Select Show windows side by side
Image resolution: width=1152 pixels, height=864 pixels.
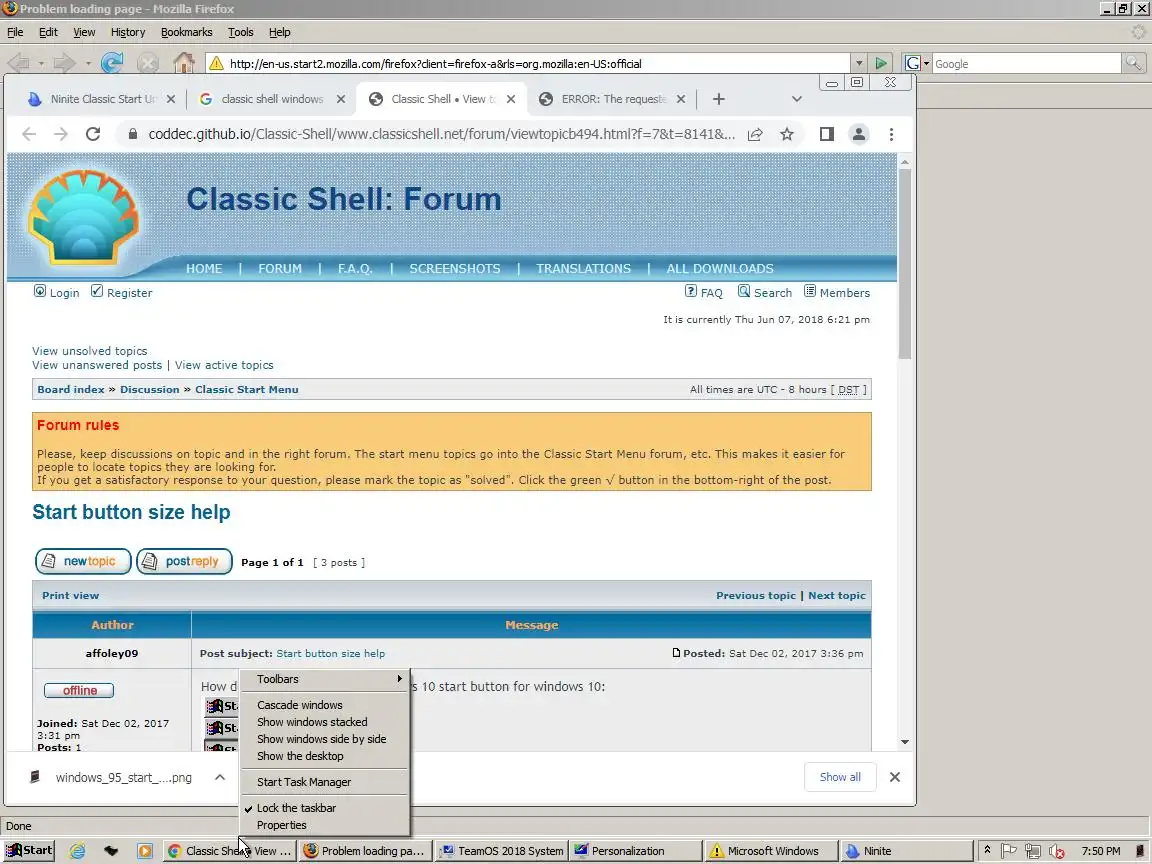point(325,739)
